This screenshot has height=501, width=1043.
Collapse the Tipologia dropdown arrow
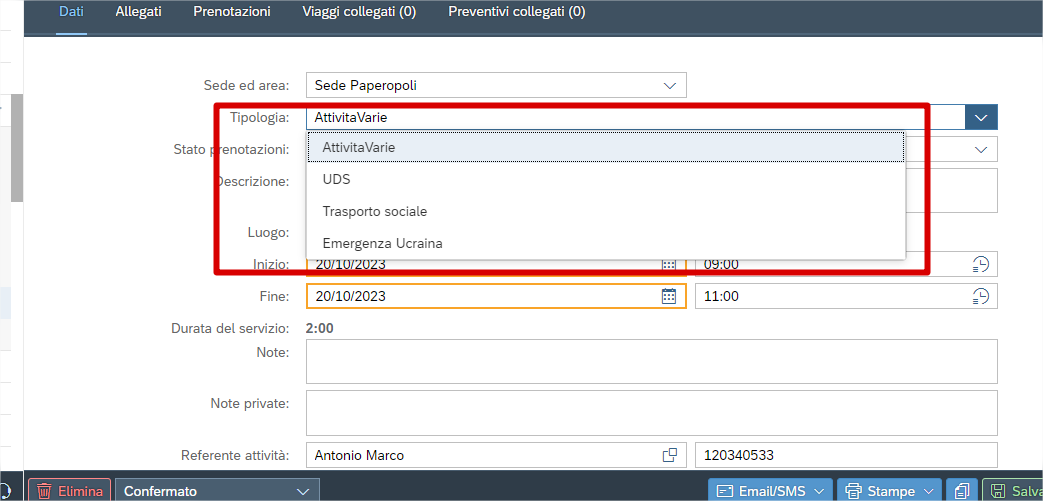click(x=981, y=118)
